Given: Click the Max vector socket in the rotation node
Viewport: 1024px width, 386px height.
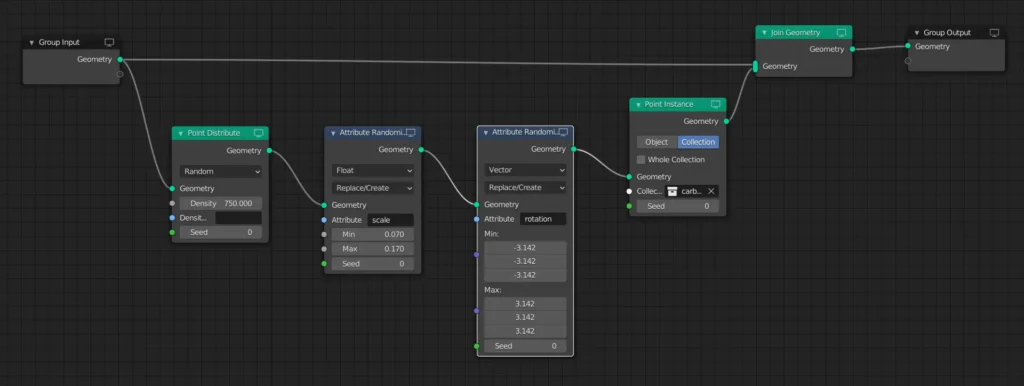Looking at the screenshot, I should [477, 311].
